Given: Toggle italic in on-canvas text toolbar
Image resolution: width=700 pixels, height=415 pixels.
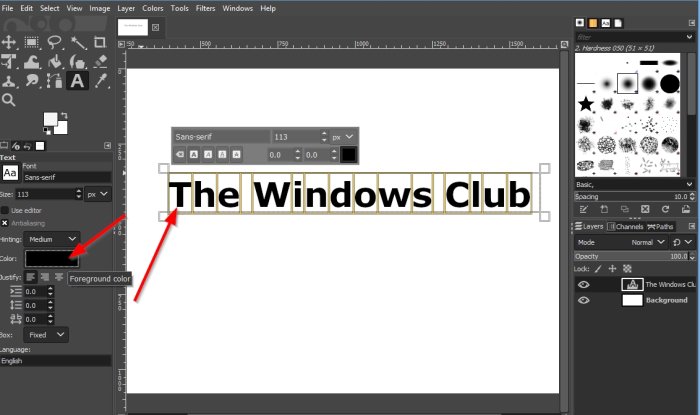Looking at the screenshot, I should pos(208,154).
